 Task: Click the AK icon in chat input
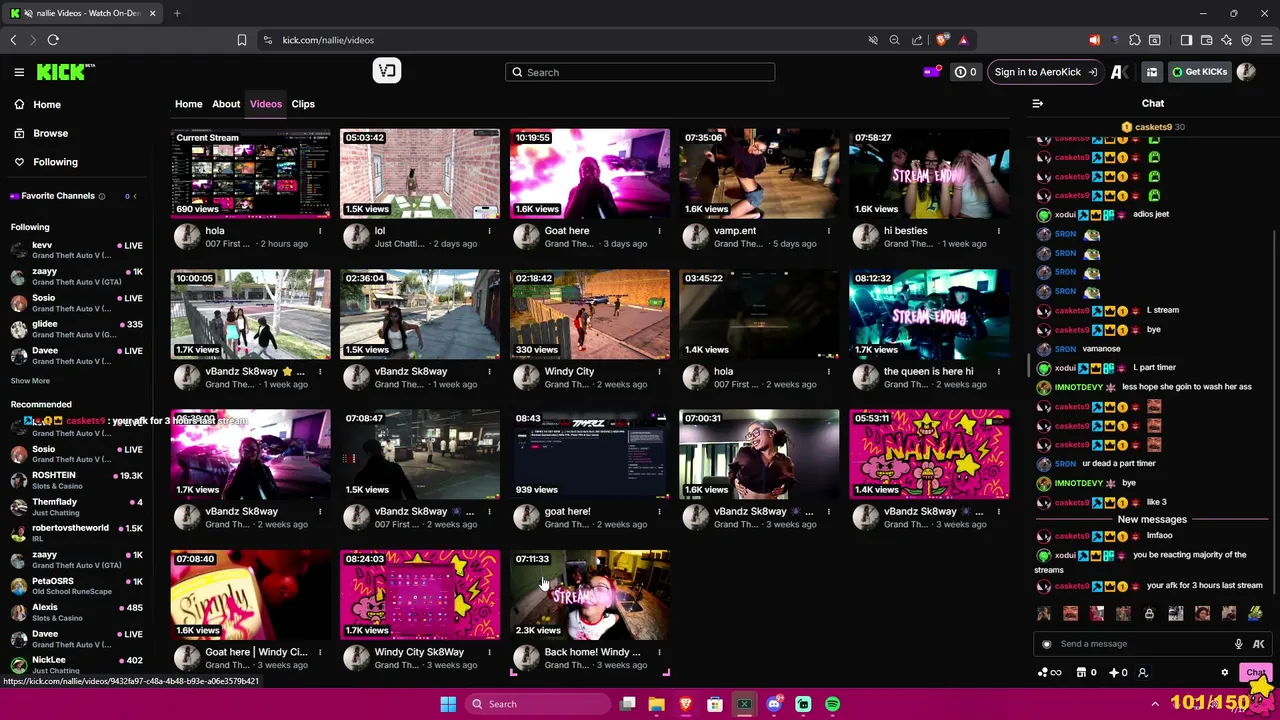pyautogui.click(x=1258, y=644)
